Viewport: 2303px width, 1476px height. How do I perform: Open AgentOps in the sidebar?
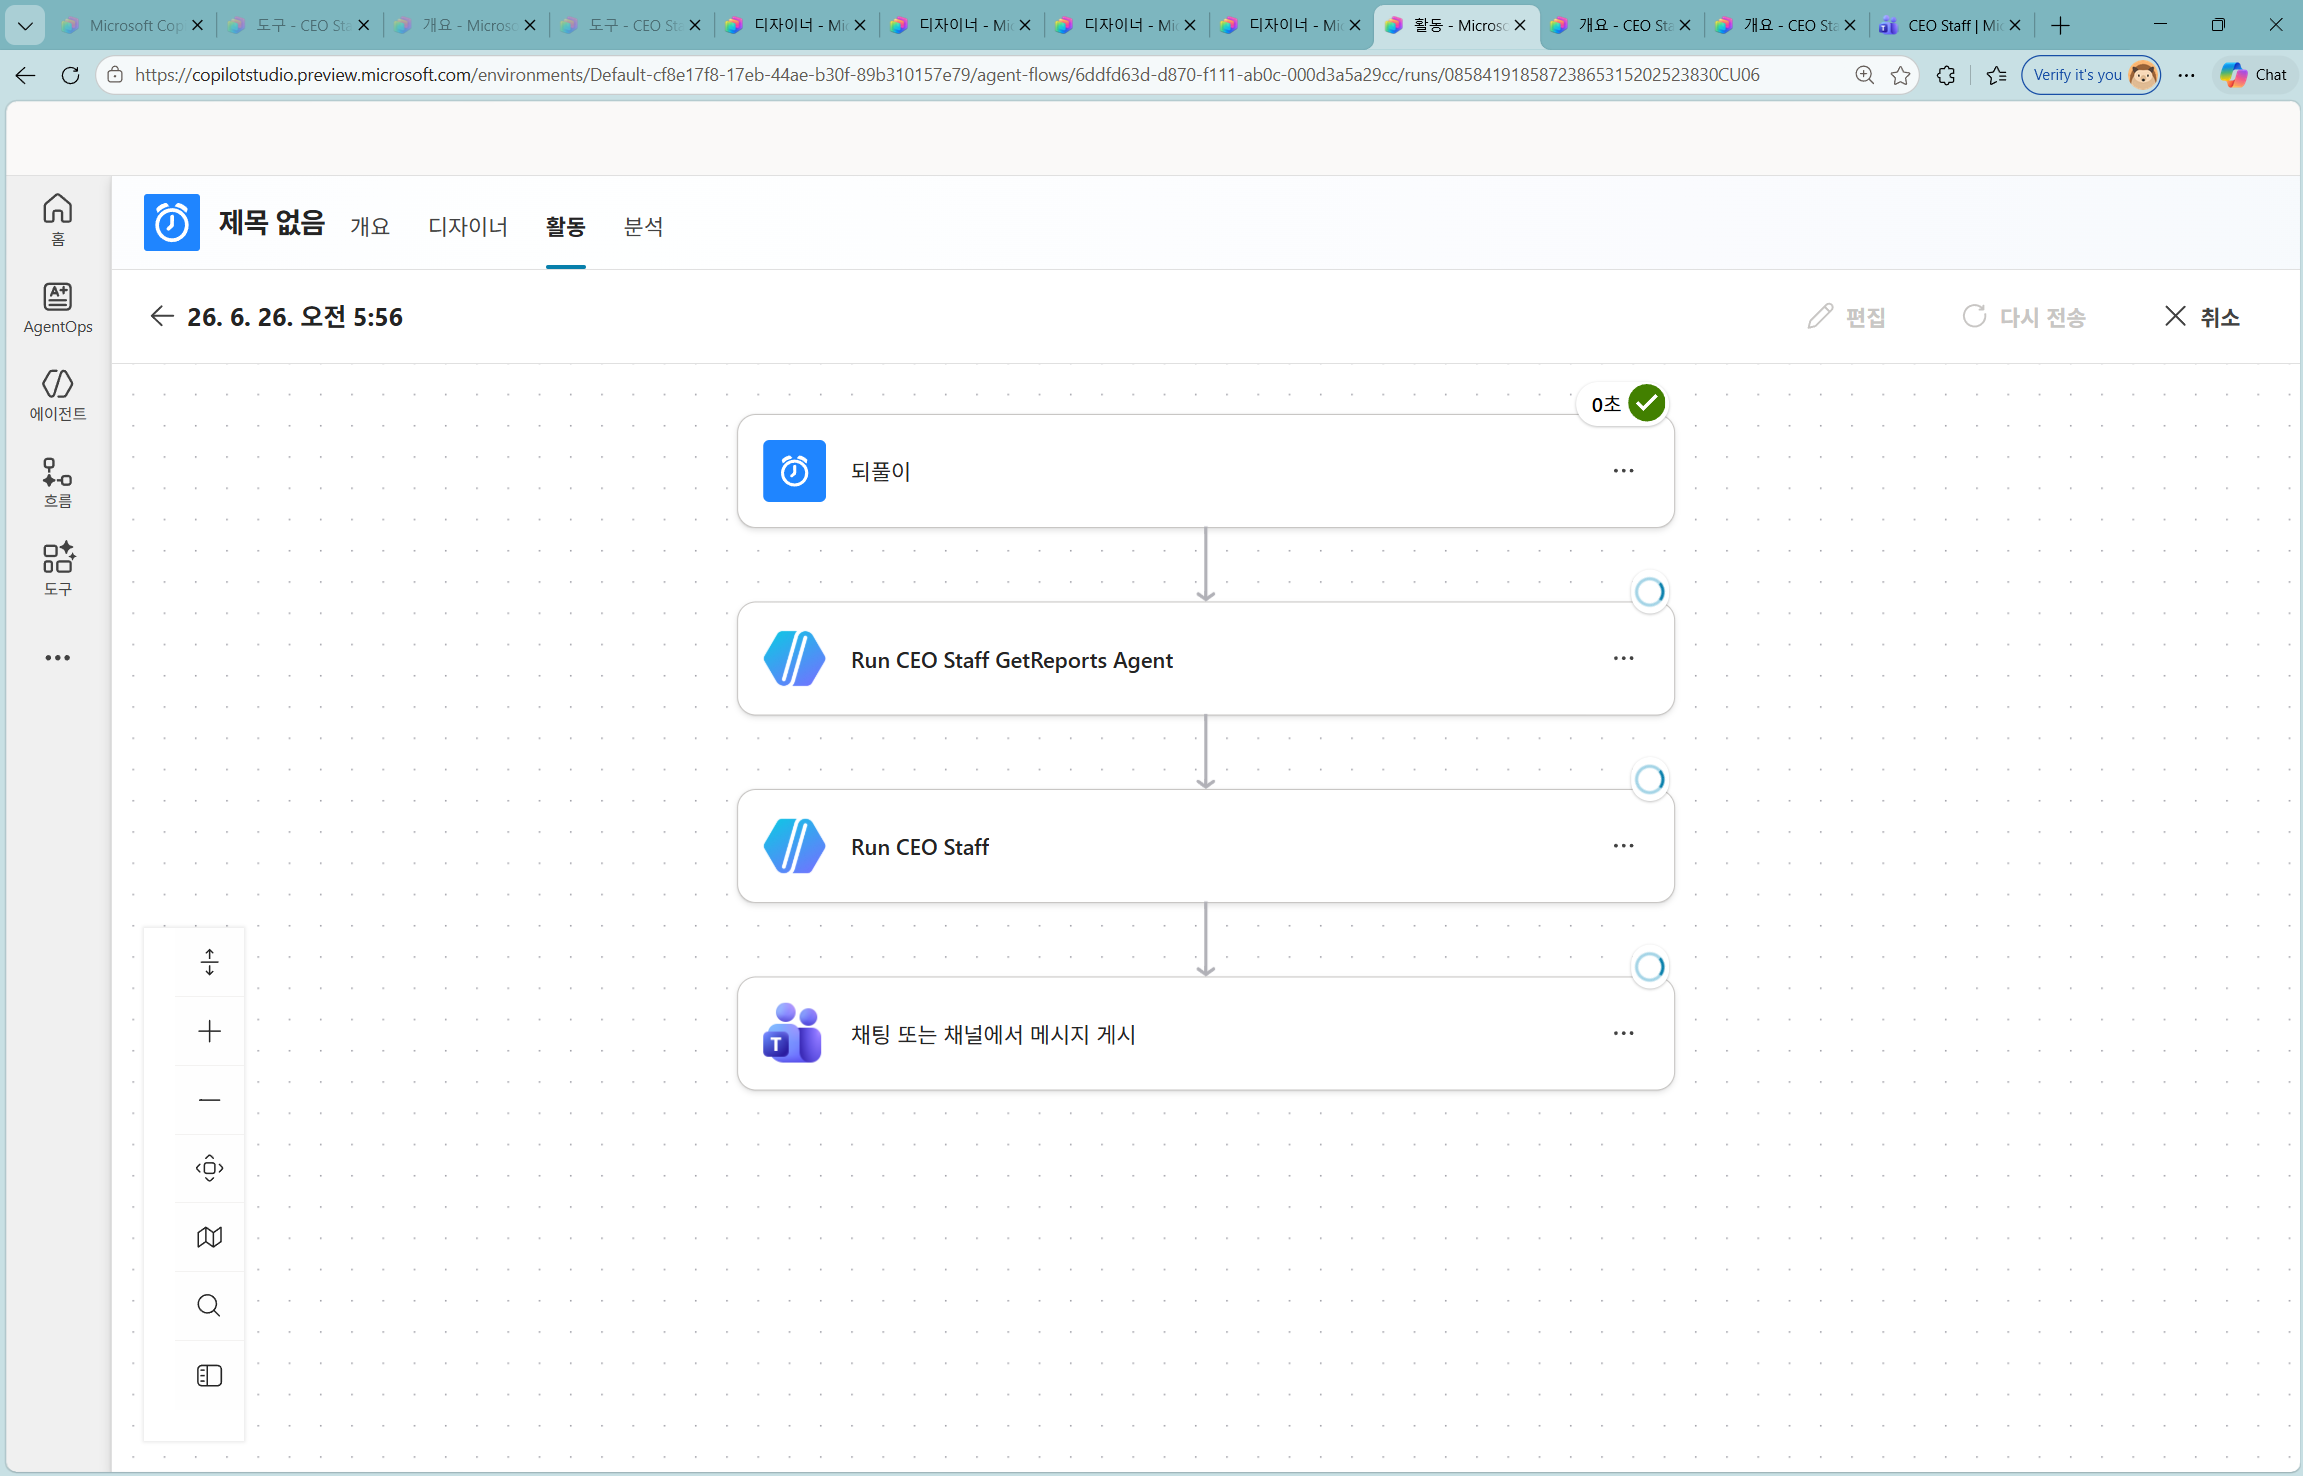coord(58,308)
